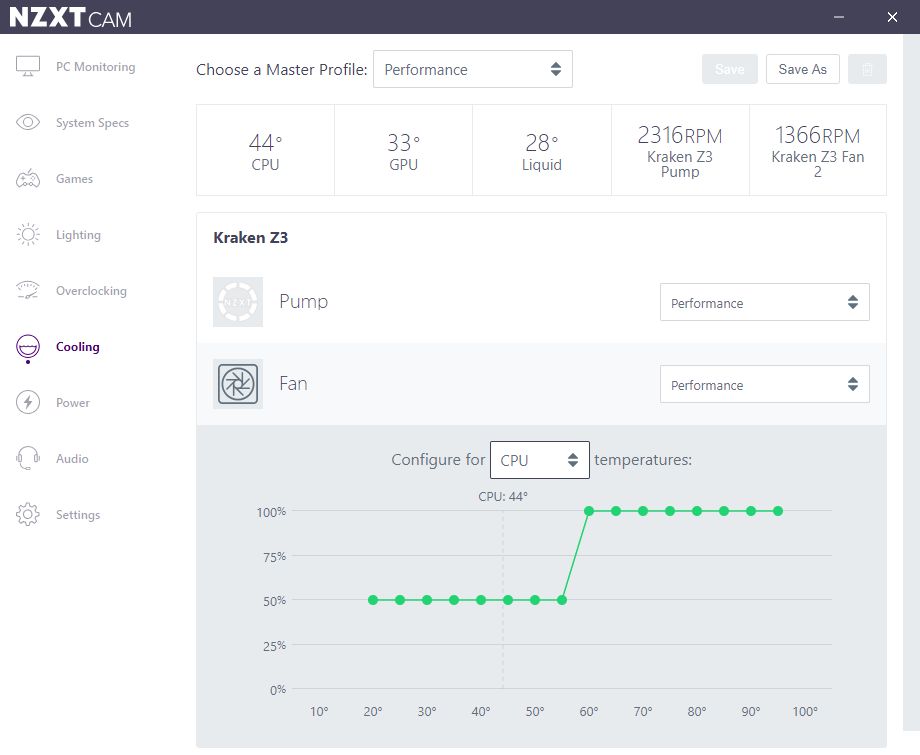920x755 pixels.
Task: Select the fan curve point at 30°
Action: pos(427,600)
